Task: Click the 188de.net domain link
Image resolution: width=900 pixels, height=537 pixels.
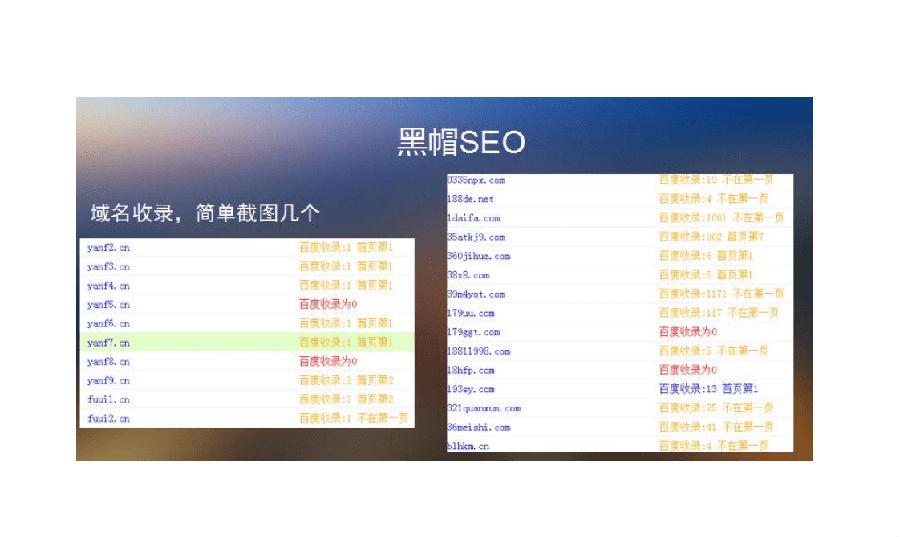Action: pos(470,199)
